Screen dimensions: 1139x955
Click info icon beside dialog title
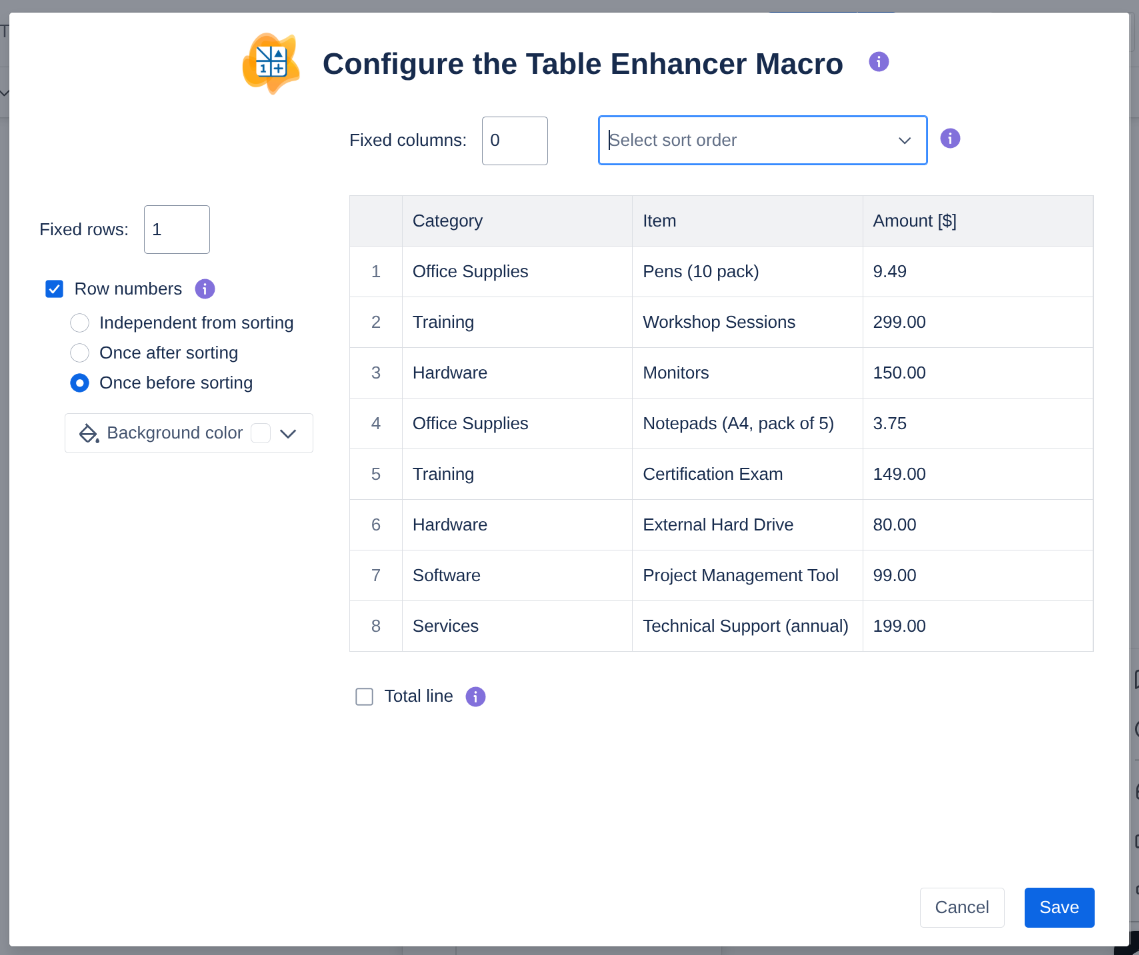pos(879,62)
